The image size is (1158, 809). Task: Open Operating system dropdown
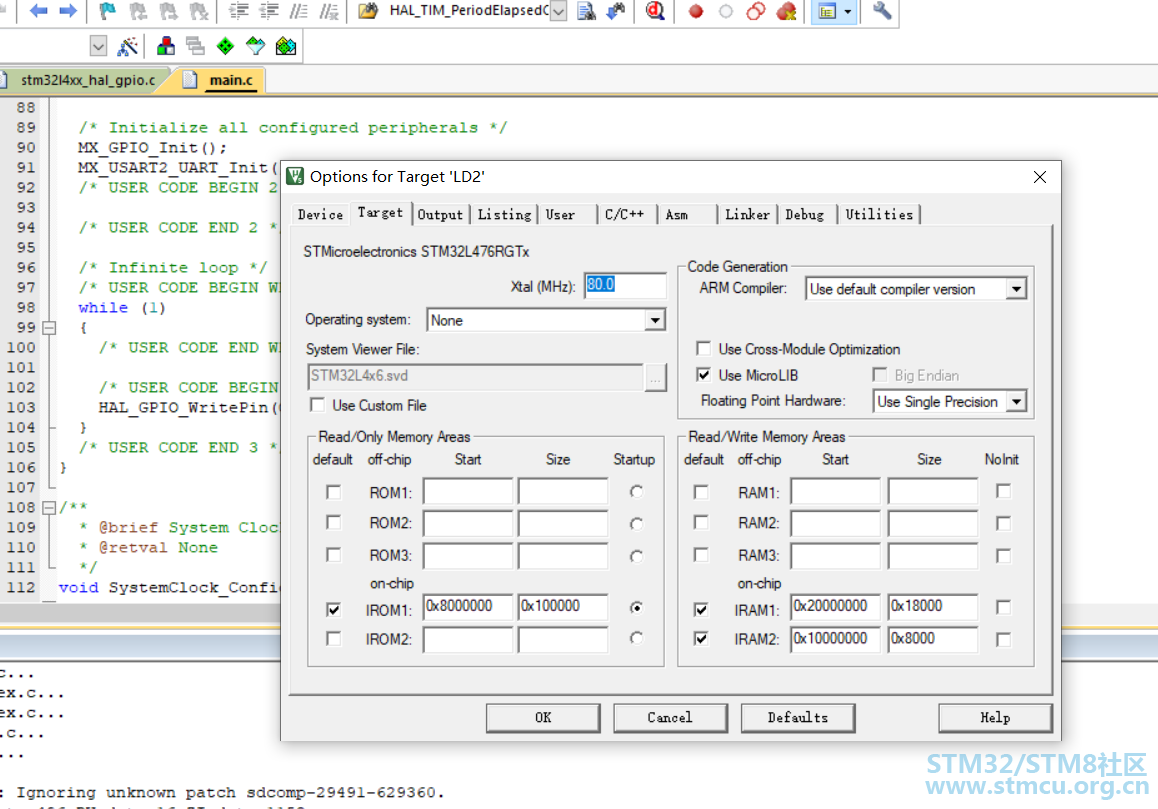[x=654, y=320]
